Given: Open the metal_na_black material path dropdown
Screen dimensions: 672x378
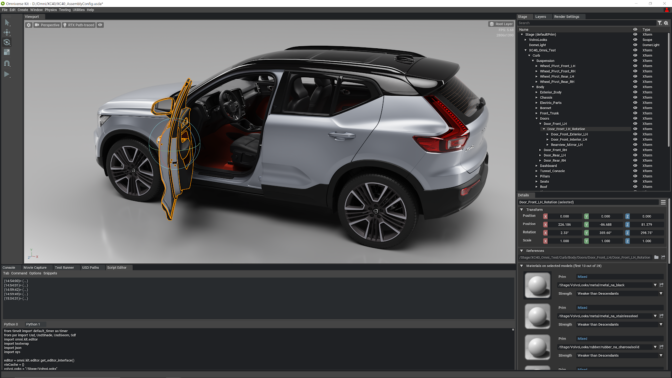Looking at the screenshot, I should [x=655, y=285].
